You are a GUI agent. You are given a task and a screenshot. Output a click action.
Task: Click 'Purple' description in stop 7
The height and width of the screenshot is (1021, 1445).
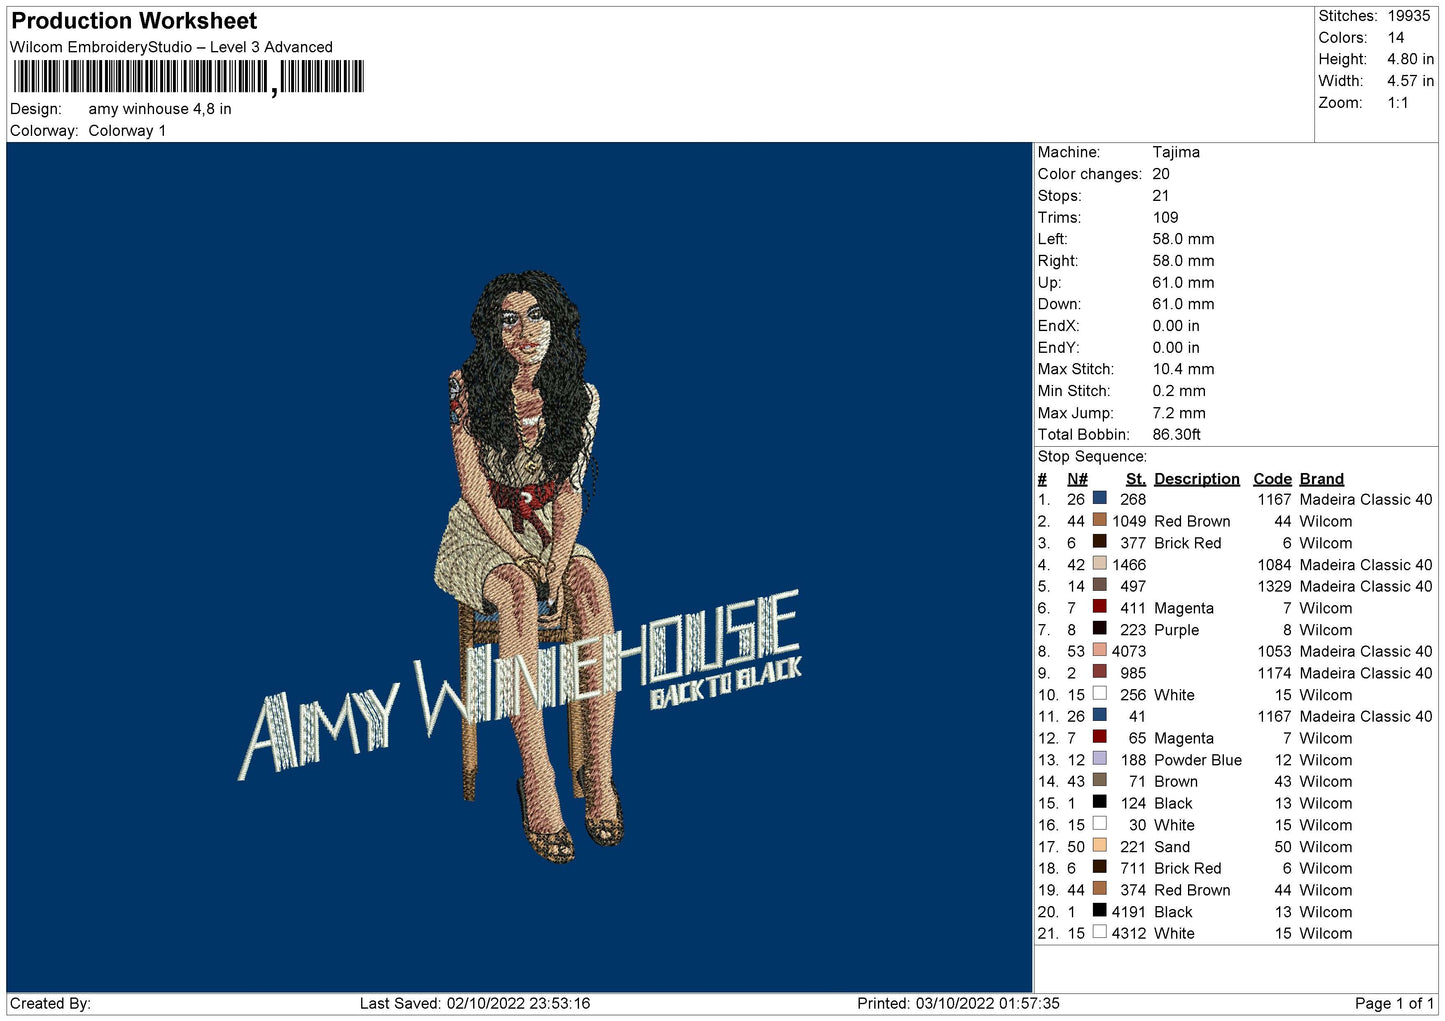click(x=1176, y=630)
